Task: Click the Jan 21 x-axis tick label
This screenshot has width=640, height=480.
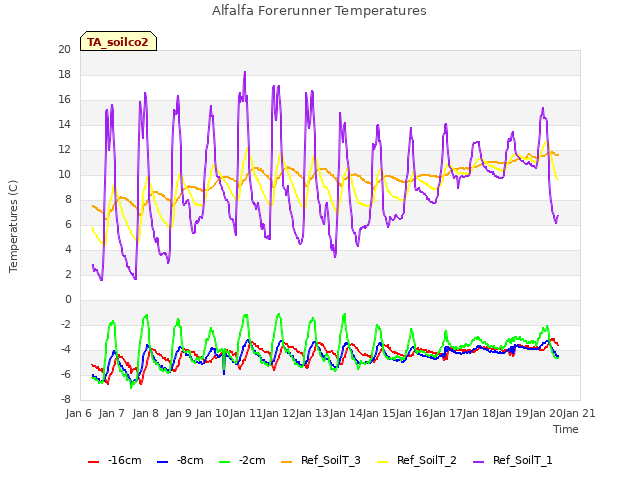Action: 579,413
